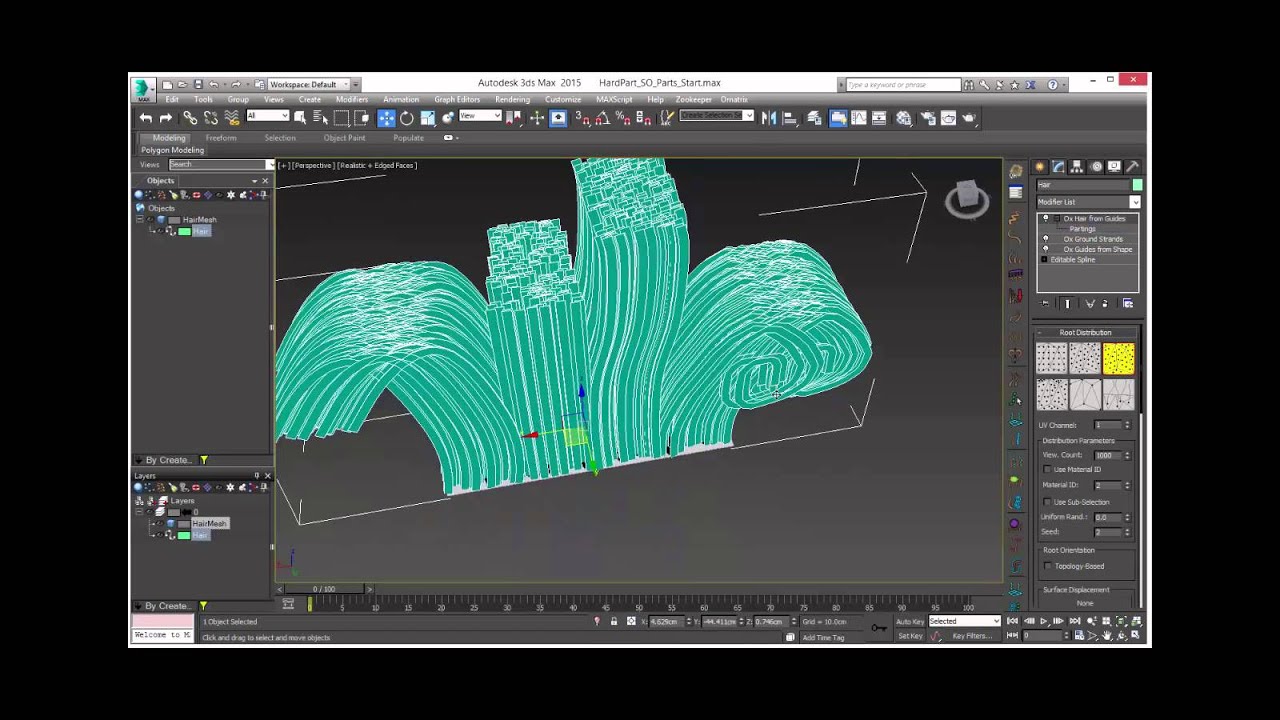Click the Save File icon in title bar
Viewport: 1280px width, 720px height.
pos(198,84)
